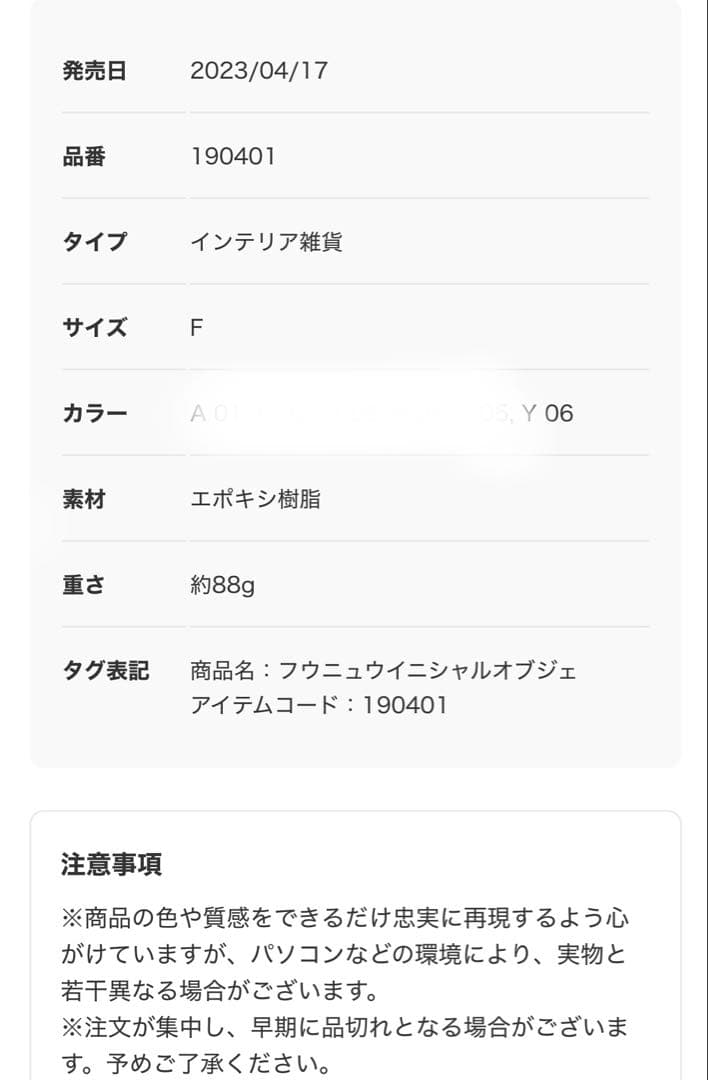The width and height of the screenshot is (708, 1080).
Task: Select the 商品名 フウニュウイニシャルオブジェ line
Action: click(x=383, y=670)
